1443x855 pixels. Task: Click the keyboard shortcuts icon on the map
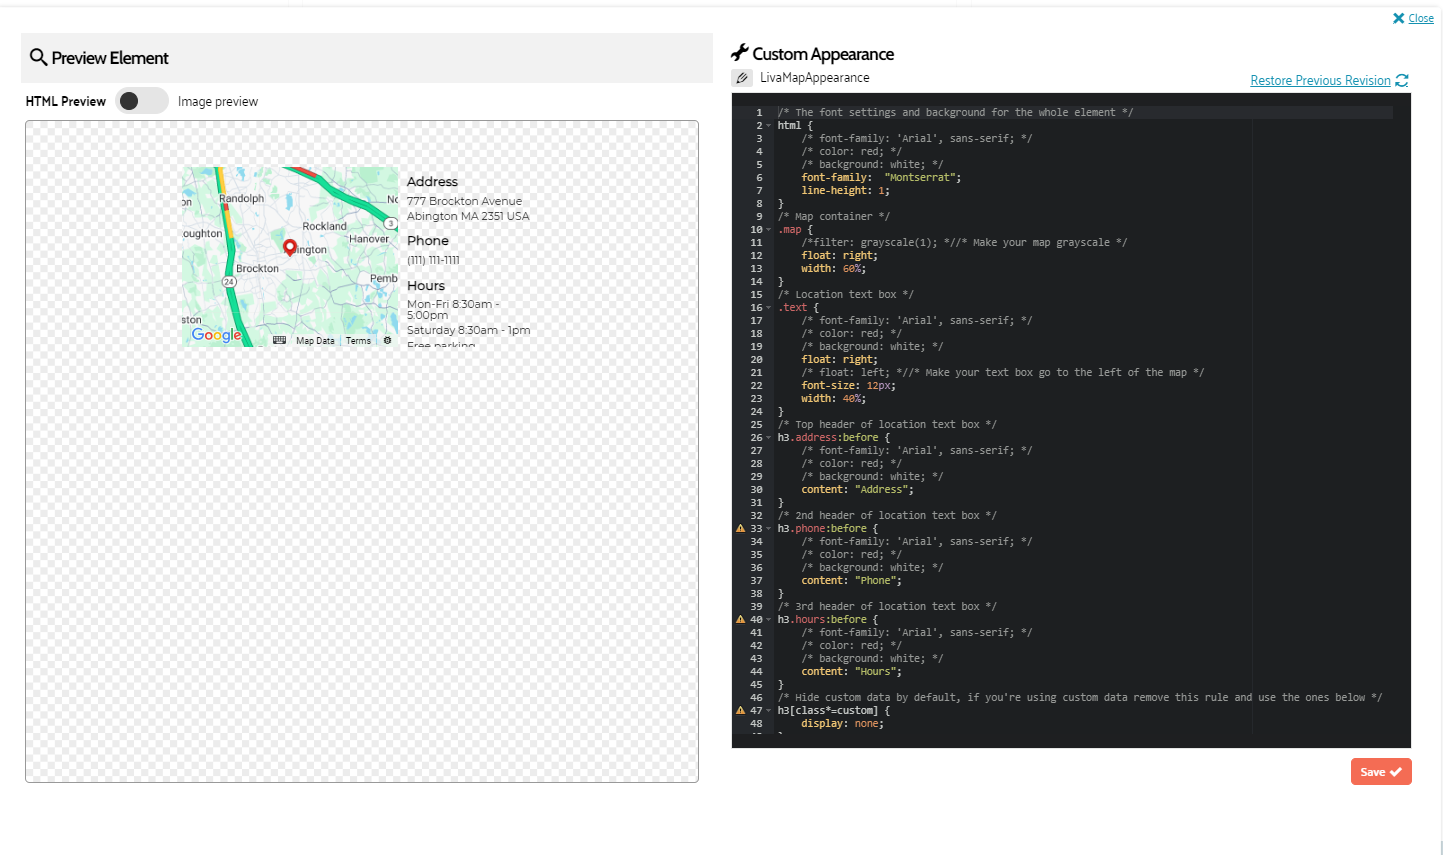click(279, 340)
